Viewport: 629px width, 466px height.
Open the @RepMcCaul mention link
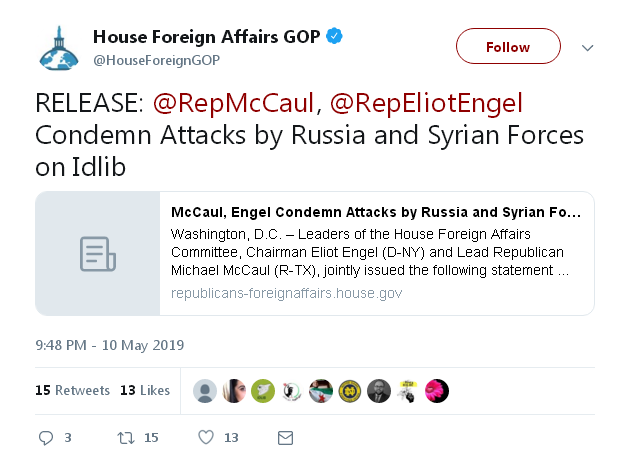pos(233,103)
